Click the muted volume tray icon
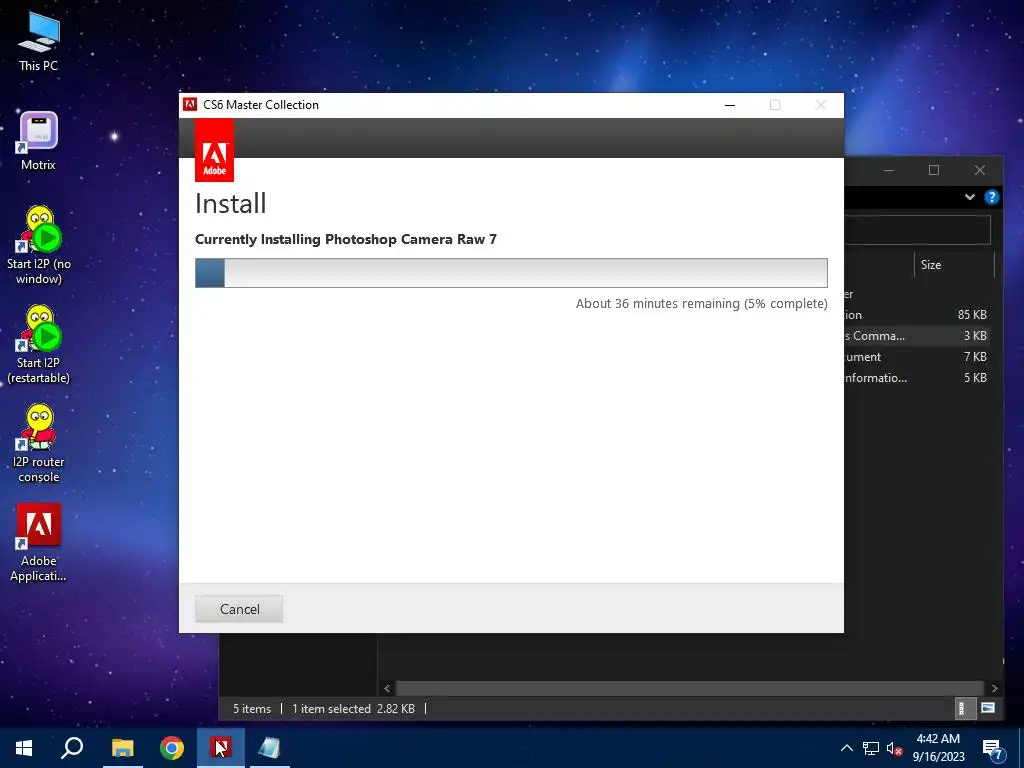 click(894, 748)
